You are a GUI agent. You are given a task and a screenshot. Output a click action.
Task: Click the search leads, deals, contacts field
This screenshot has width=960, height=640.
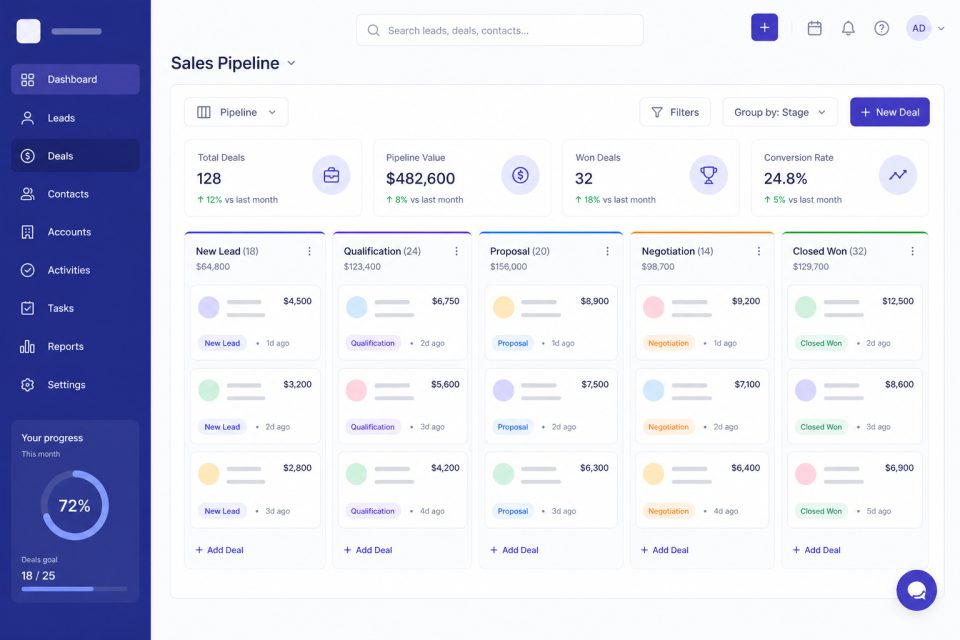tap(500, 30)
